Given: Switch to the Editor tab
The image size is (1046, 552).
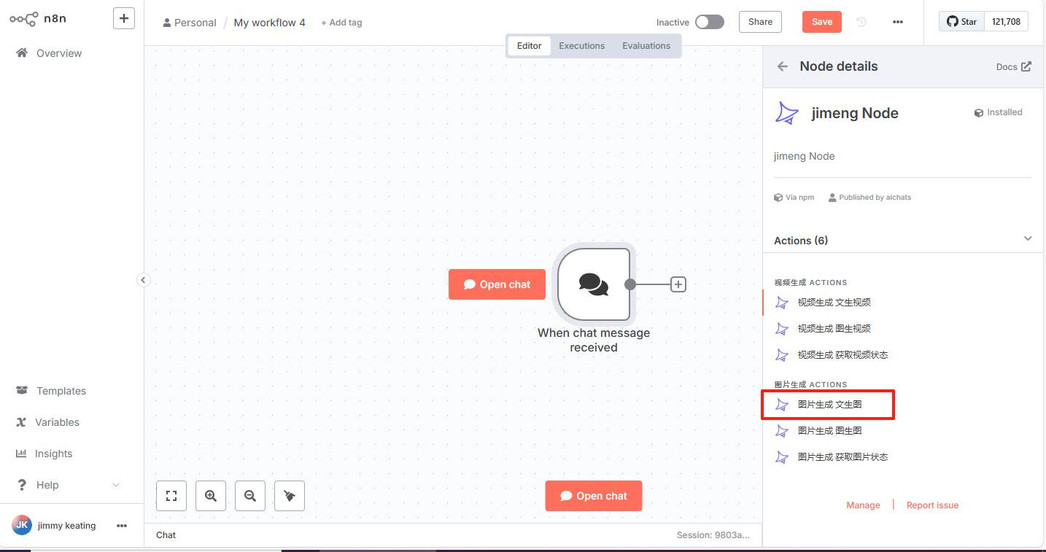Looking at the screenshot, I should coord(529,46).
